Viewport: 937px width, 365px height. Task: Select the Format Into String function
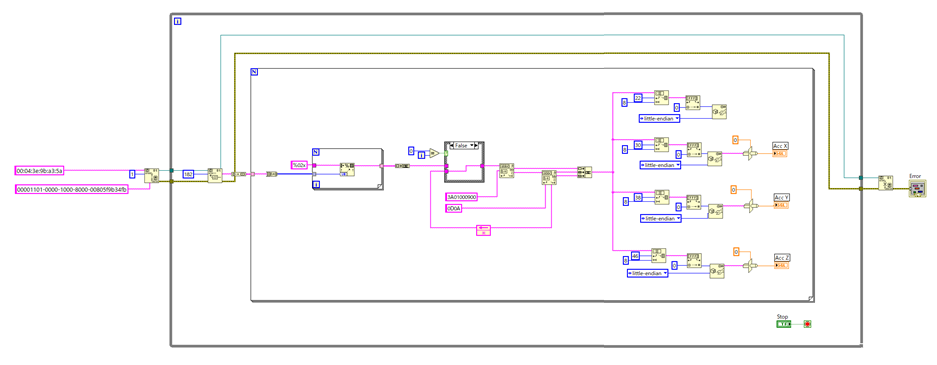click(x=347, y=168)
